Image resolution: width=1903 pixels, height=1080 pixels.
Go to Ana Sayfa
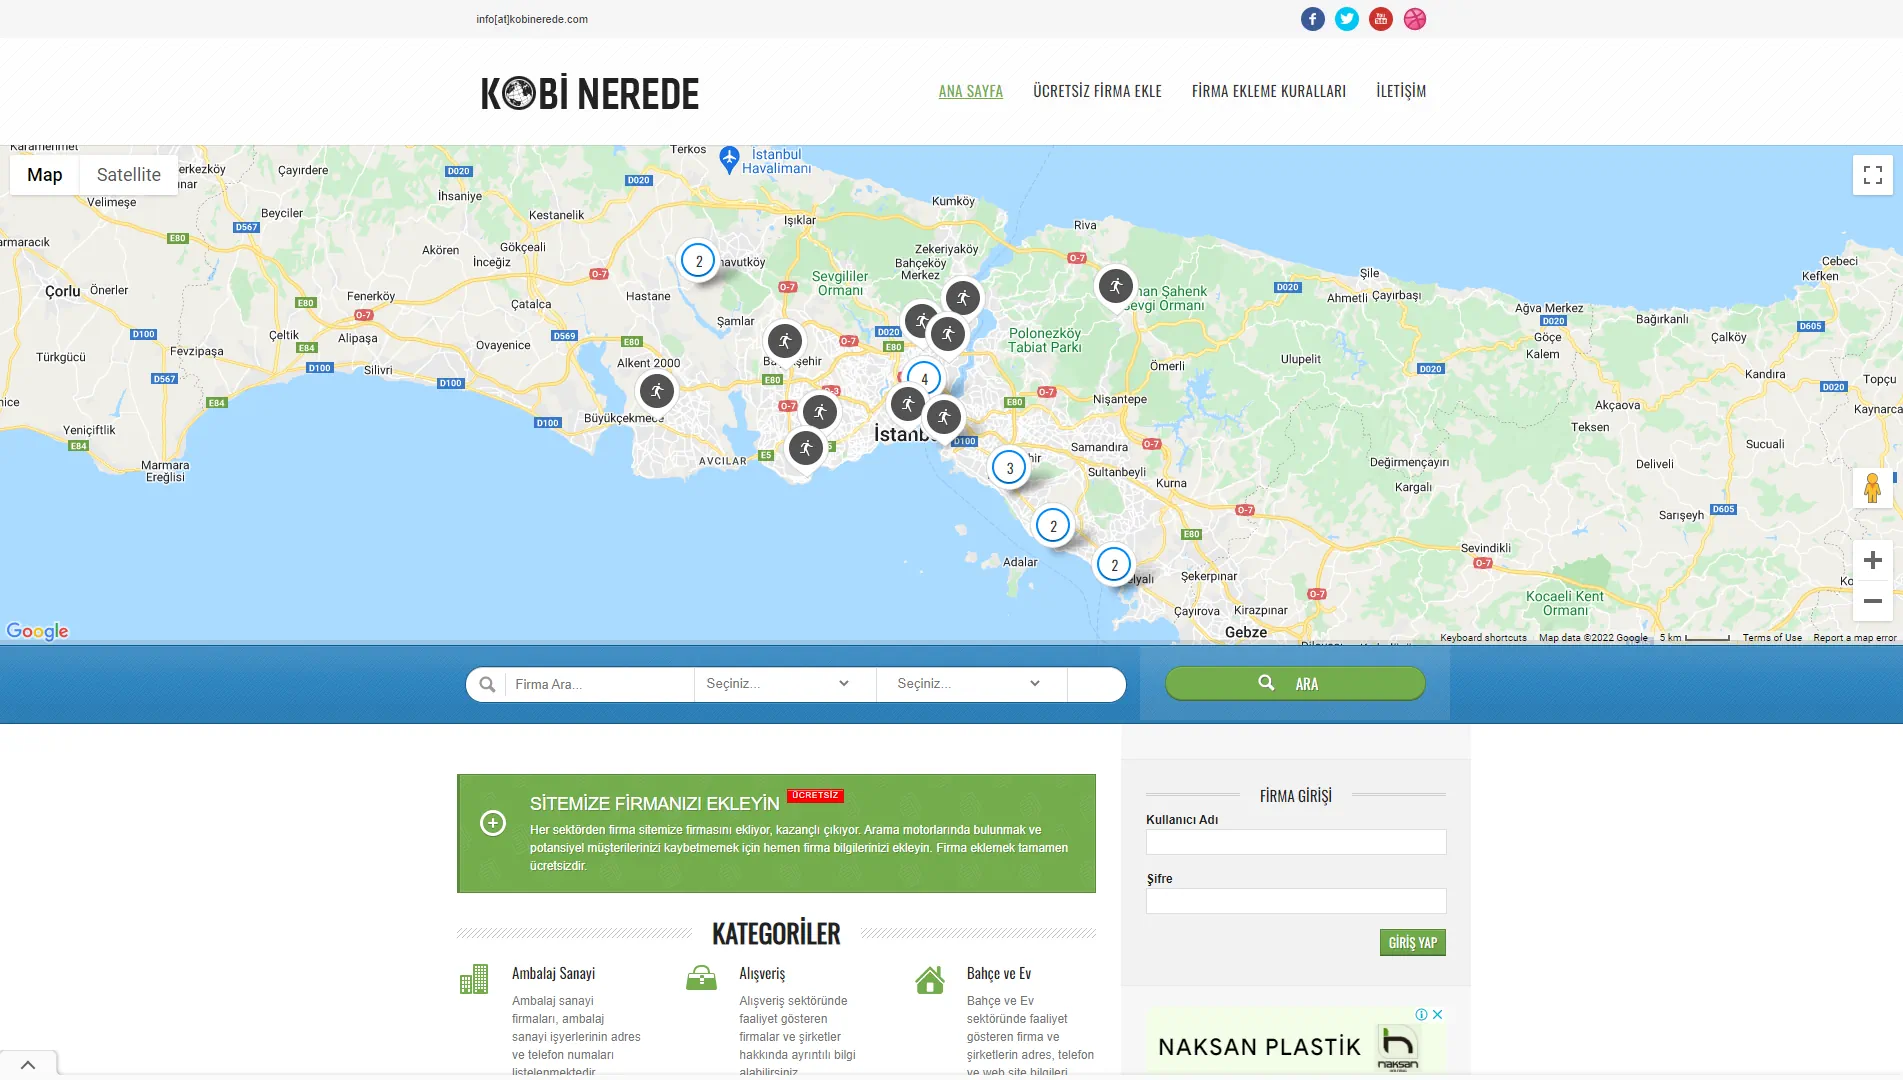(970, 91)
